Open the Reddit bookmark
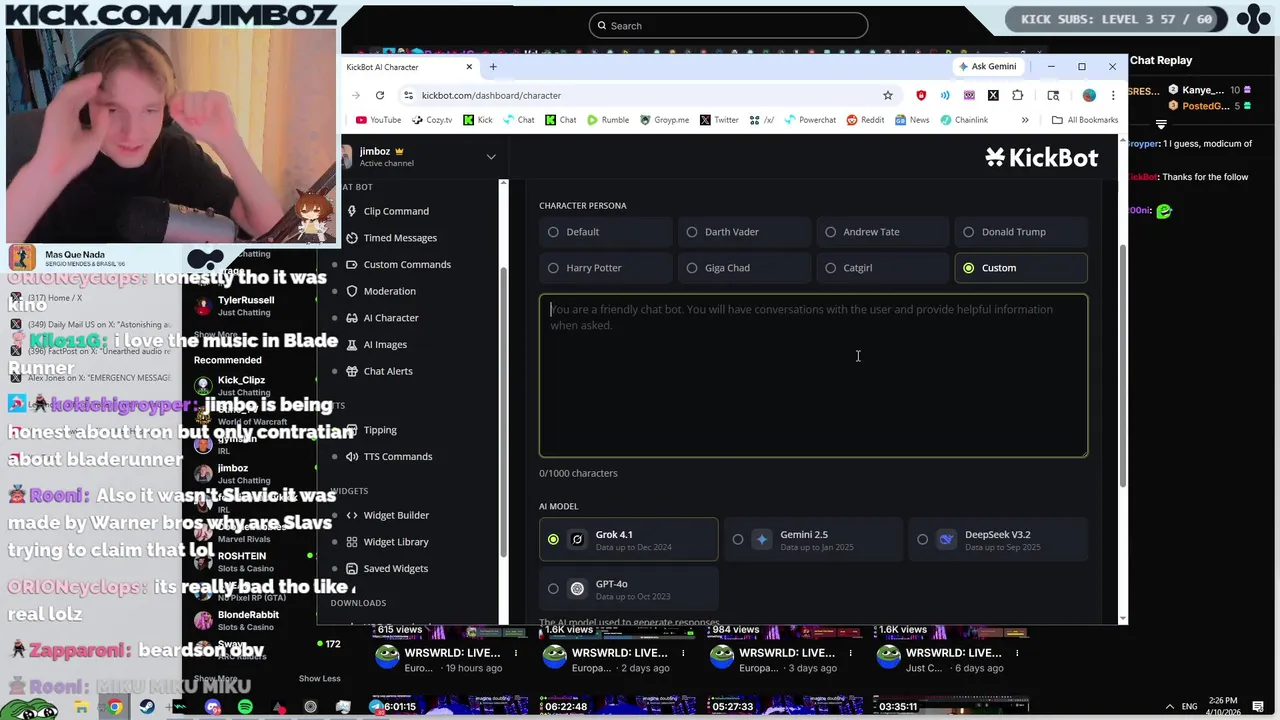This screenshot has height=720, width=1280. click(x=865, y=120)
